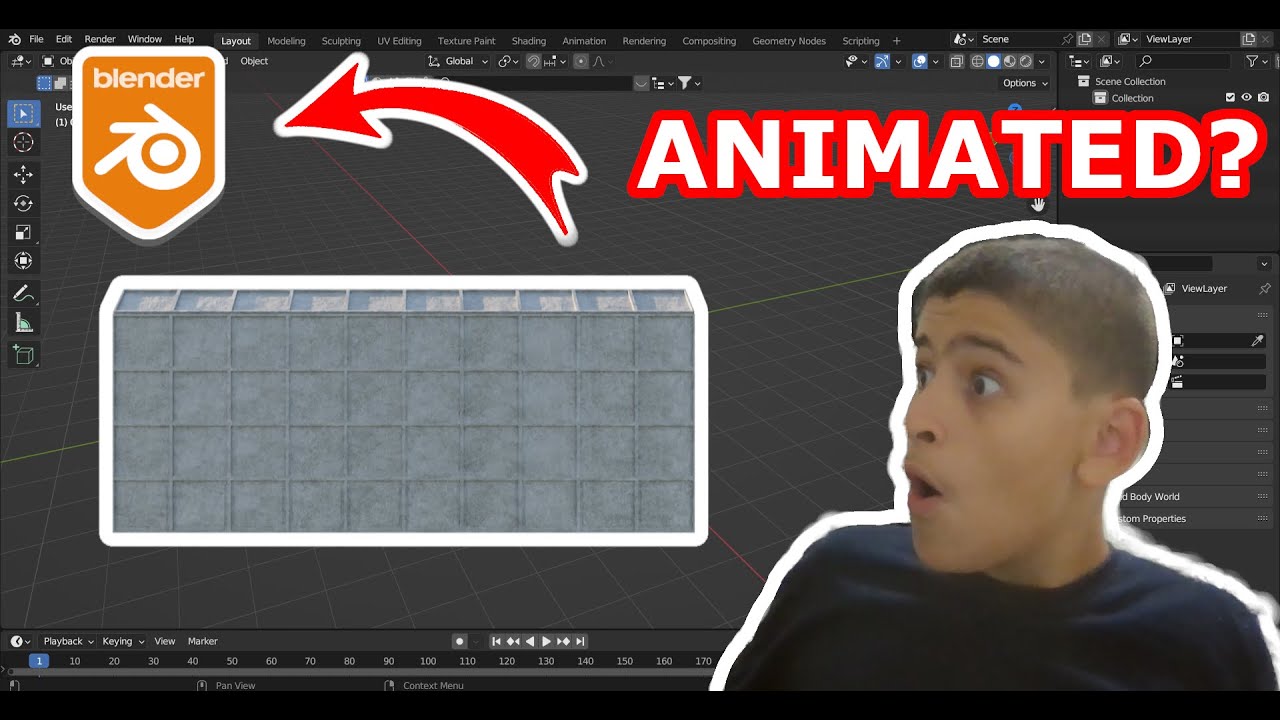
Task: Select the Move tool
Action: (x=23, y=175)
